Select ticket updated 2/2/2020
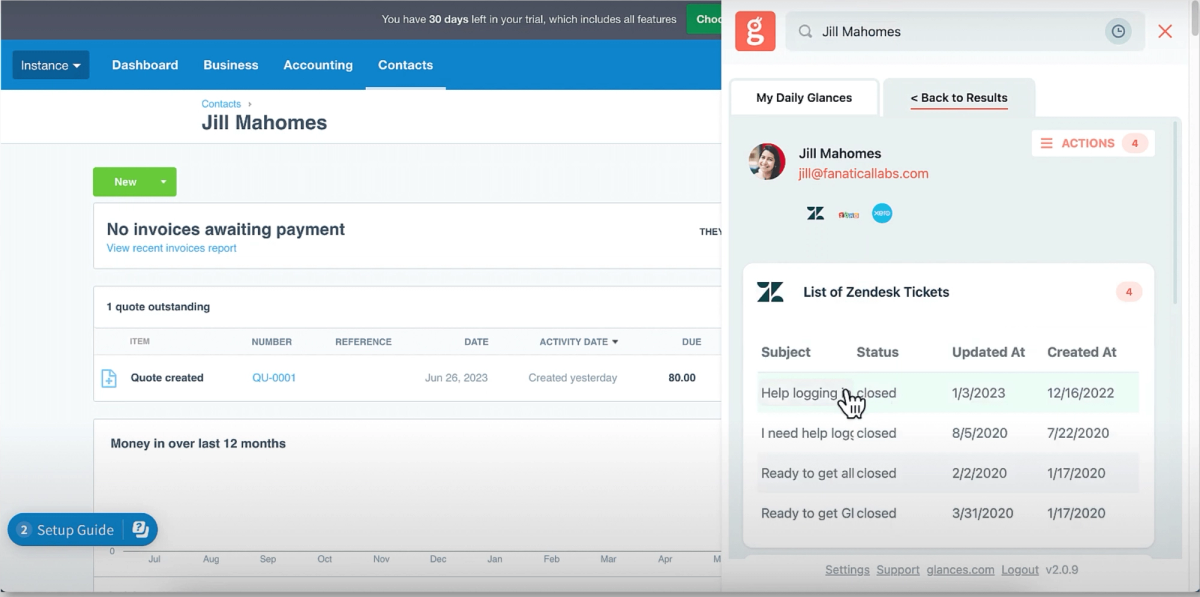Image resolution: width=1200 pixels, height=597 pixels. [948, 473]
